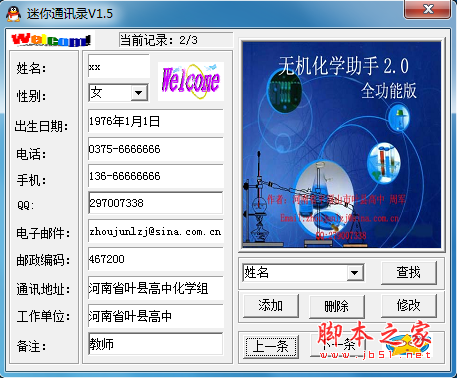
Task: Click the 工作单位: label
Action: tap(43, 316)
